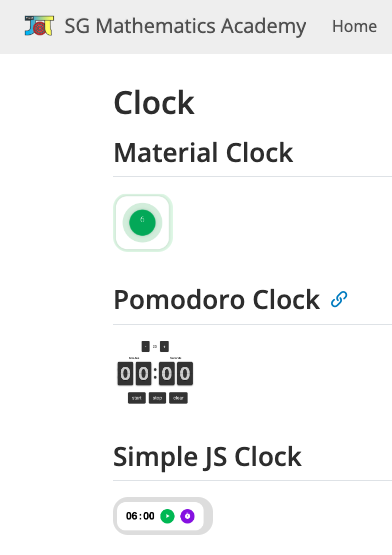
Task: Start the Pomodoro timer
Action: click(x=137, y=398)
